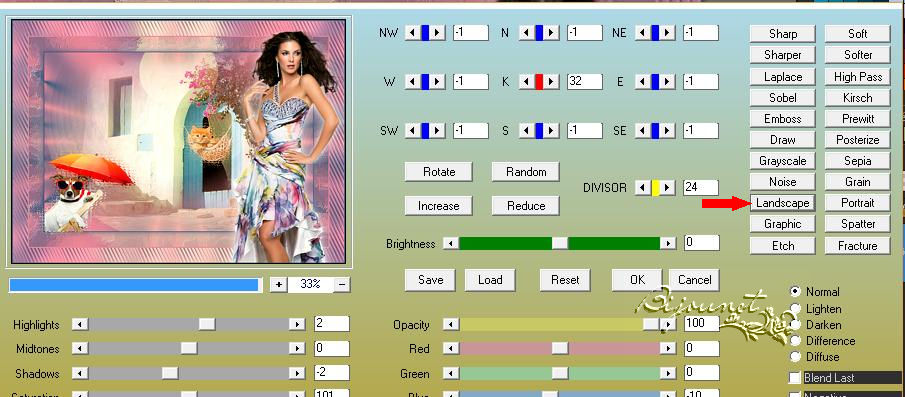Image resolution: width=905 pixels, height=397 pixels.
Task: Click the zoom out minus button
Action: pos(342,284)
